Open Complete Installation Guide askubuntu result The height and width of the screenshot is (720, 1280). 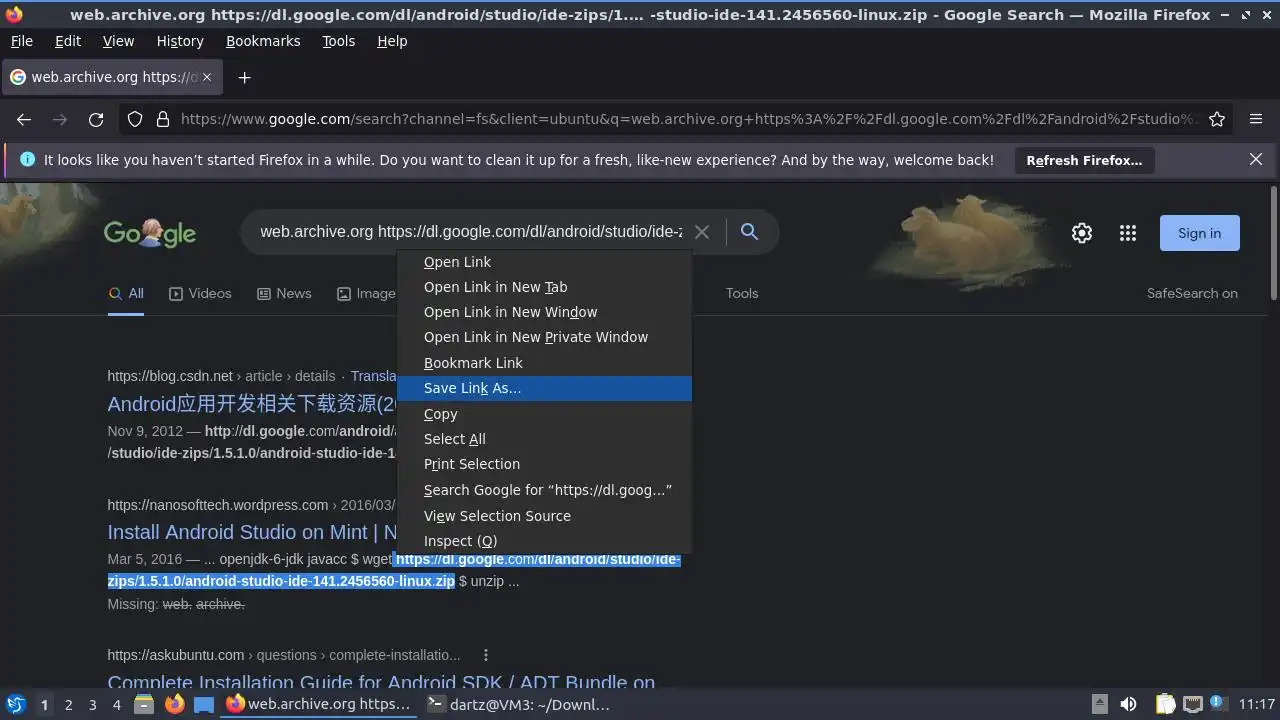[381, 683]
